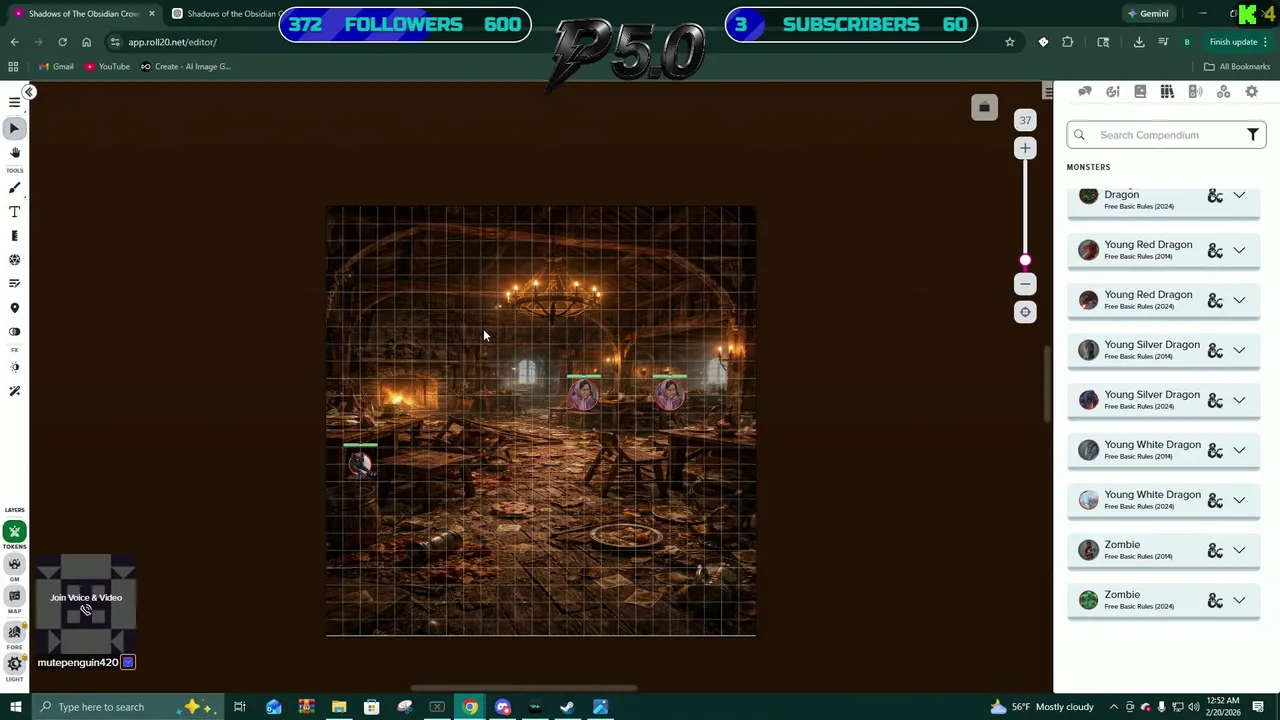Switch to the Map layer
This screenshot has height=720, width=1280.
(x=14, y=597)
